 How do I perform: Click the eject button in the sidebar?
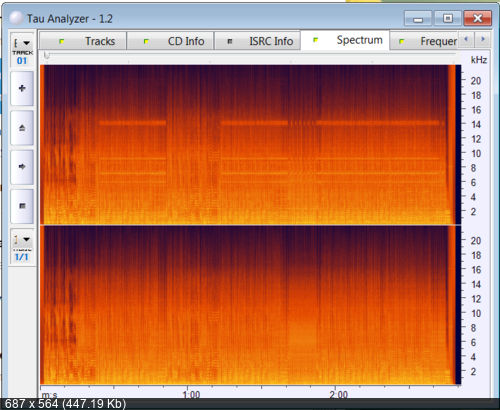[22, 128]
